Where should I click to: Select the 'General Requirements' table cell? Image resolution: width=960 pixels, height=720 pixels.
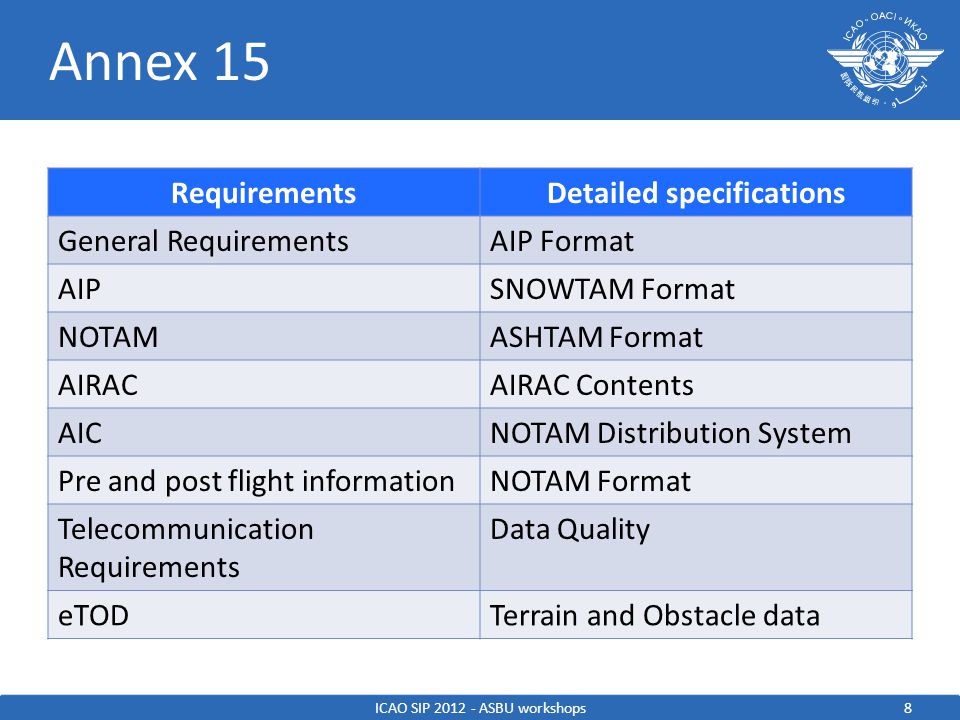[x=264, y=241]
